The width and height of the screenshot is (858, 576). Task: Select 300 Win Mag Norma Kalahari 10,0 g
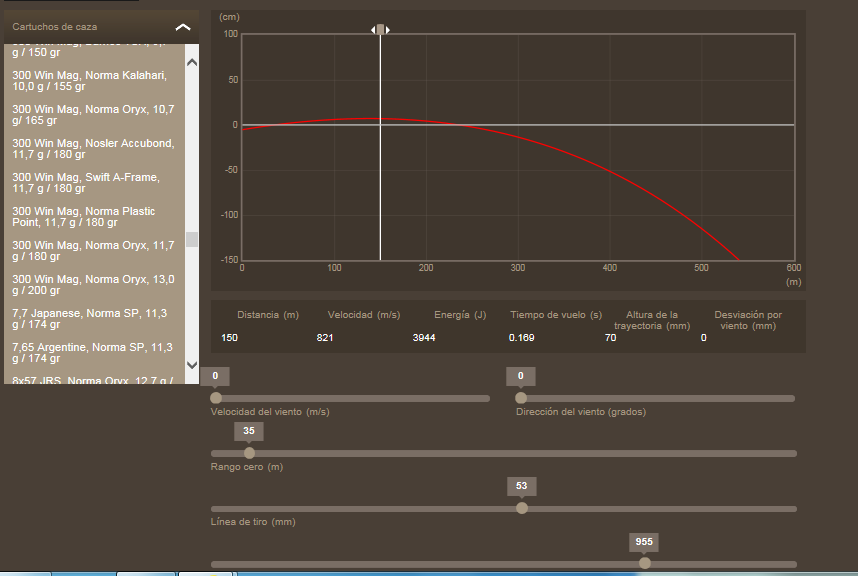point(91,81)
